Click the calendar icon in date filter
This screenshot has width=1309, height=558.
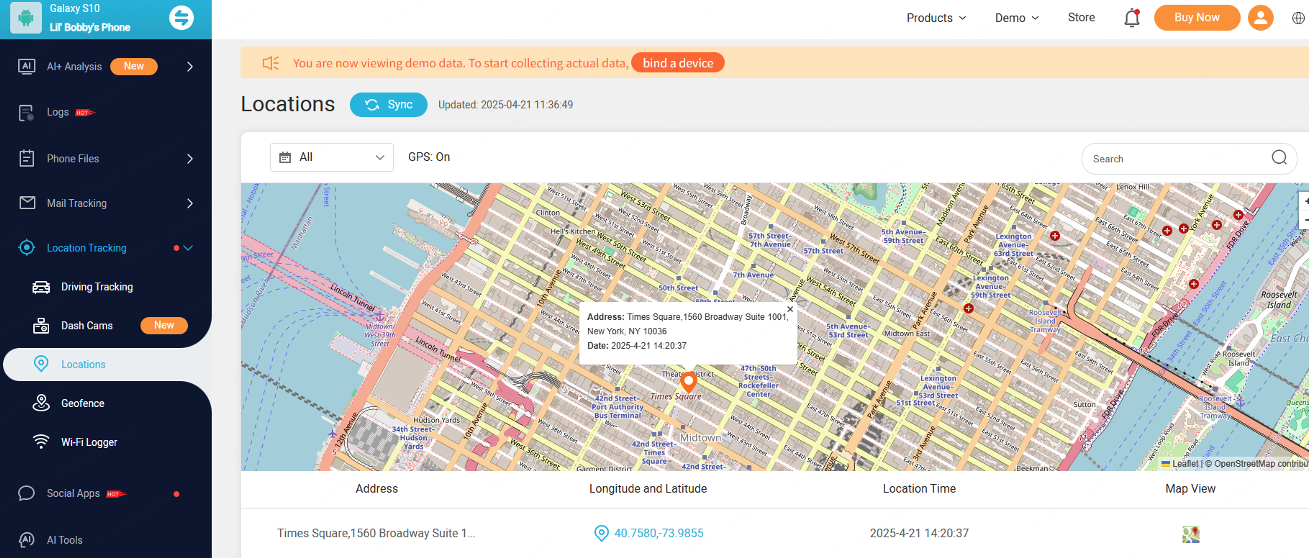(x=285, y=157)
